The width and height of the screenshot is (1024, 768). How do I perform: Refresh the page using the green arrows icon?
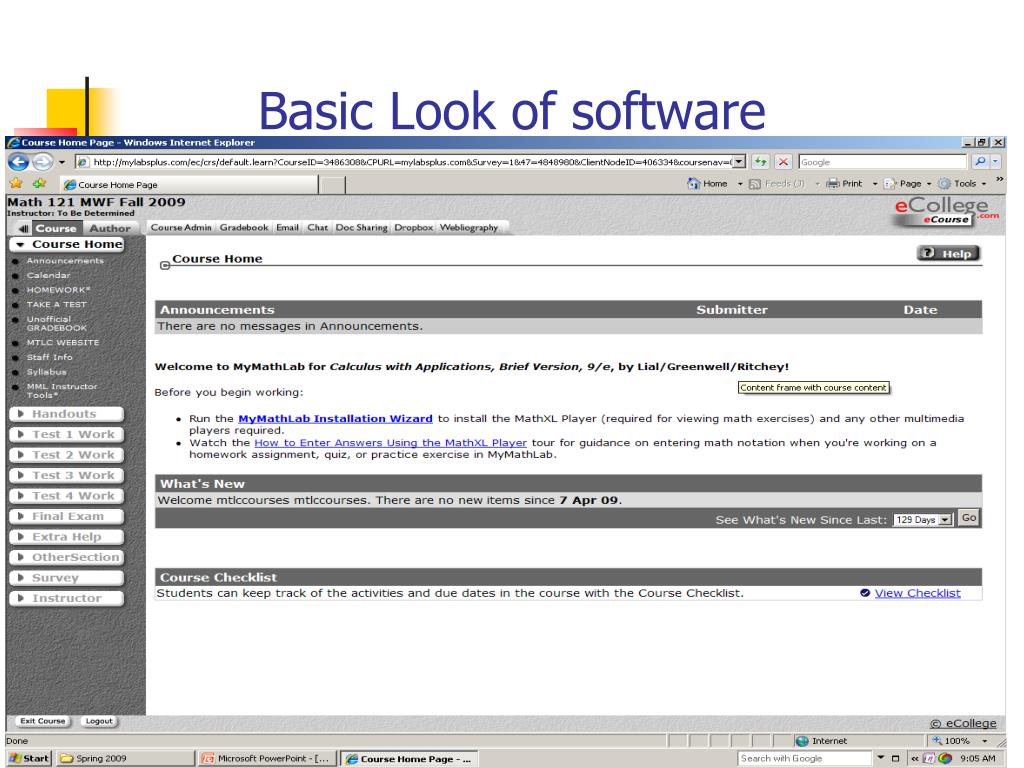click(760, 161)
